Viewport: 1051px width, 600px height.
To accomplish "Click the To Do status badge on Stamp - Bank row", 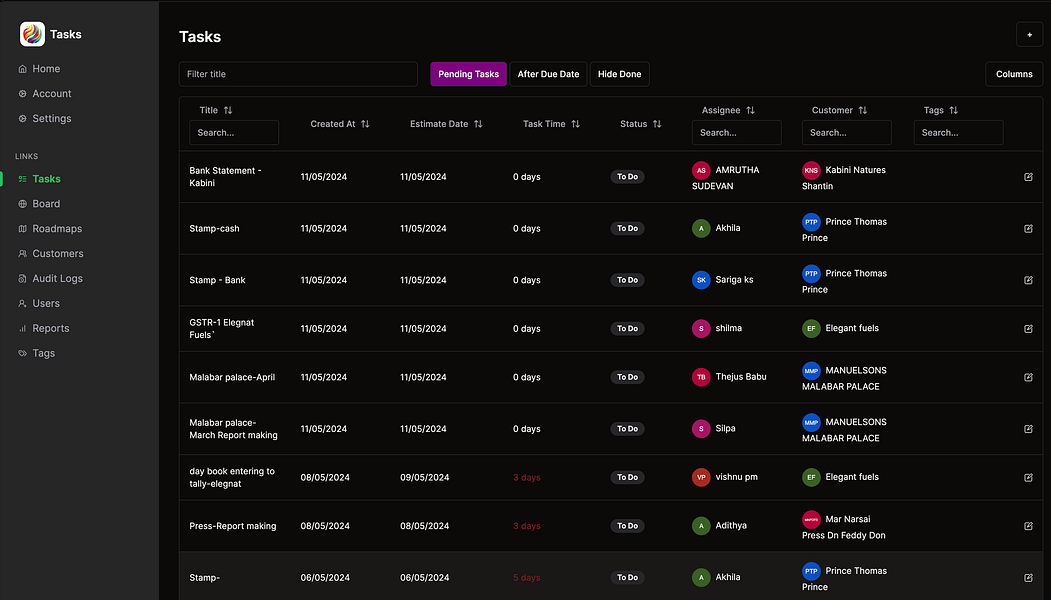I will [x=627, y=280].
